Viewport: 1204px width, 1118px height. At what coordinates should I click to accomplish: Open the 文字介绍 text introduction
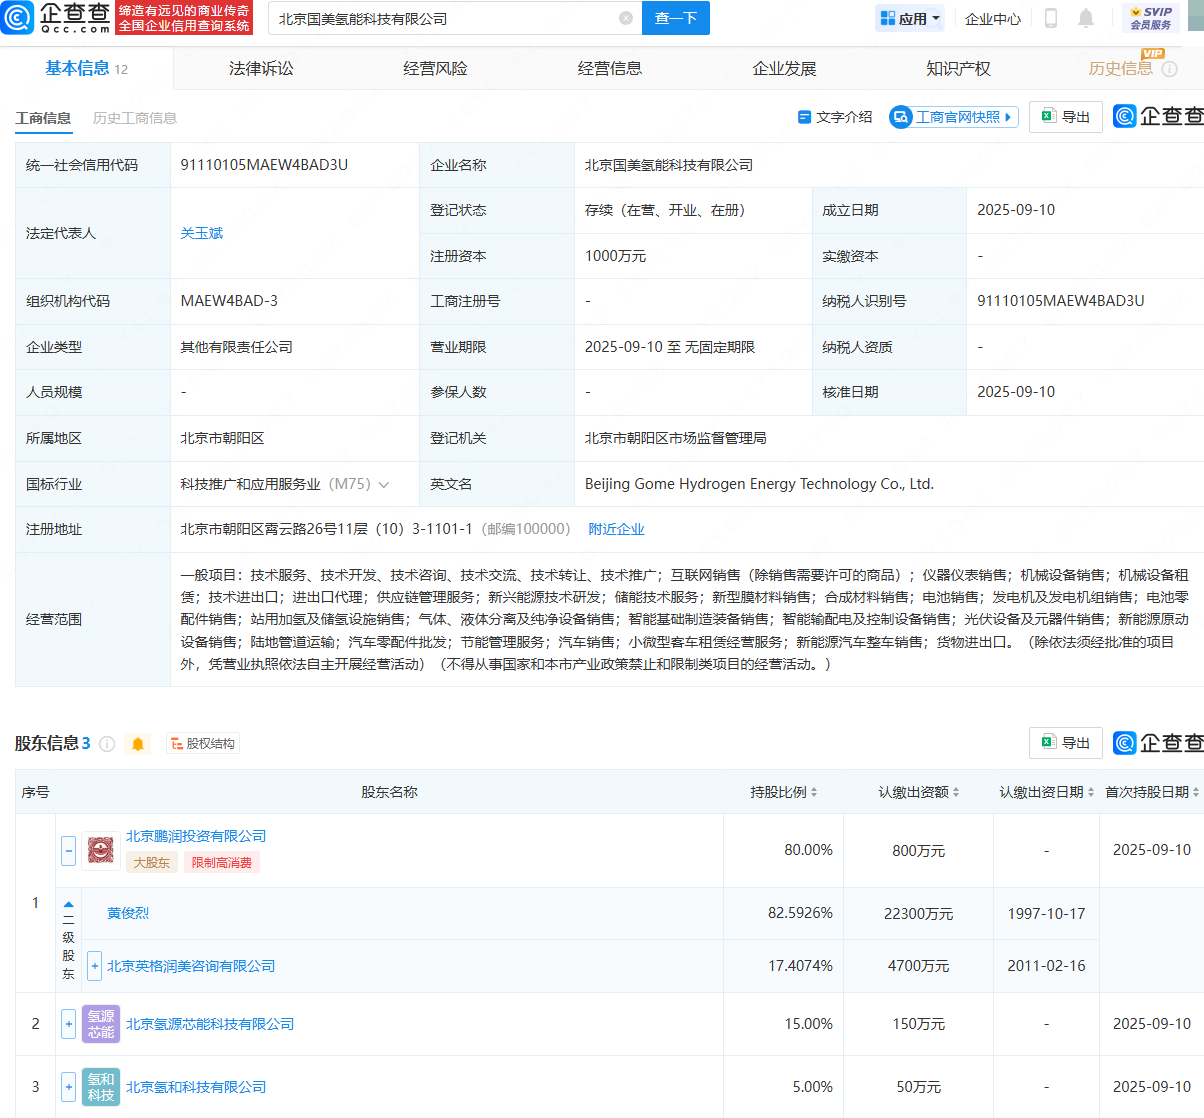pyautogui.click(x=835, y=117)
